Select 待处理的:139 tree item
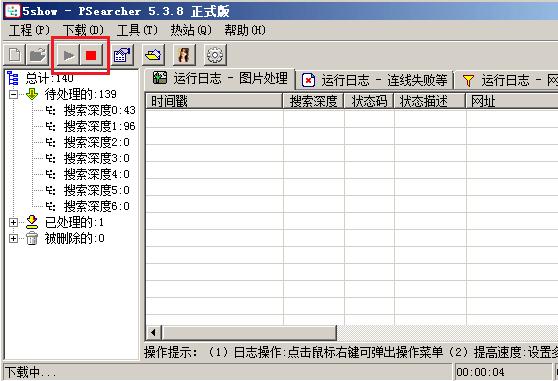This screenshot has width=558, height=381. click(80, 94)
